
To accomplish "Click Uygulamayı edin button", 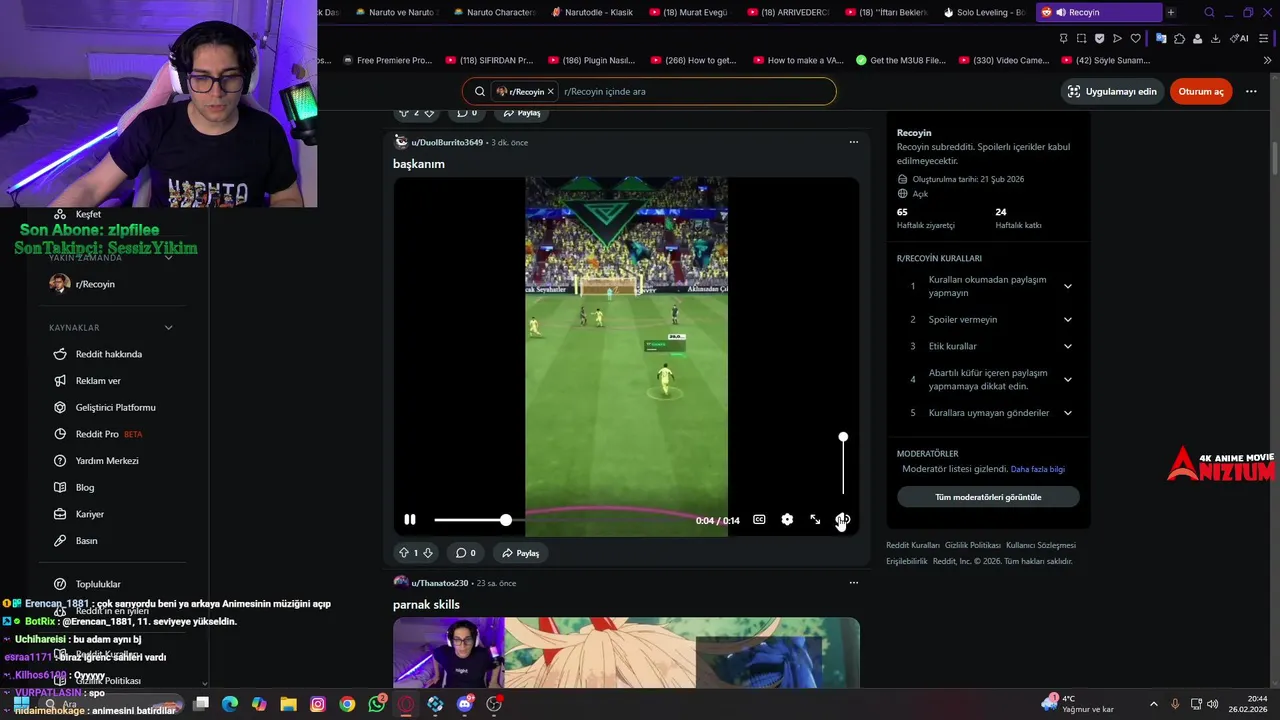I will tap(1112, 91).
